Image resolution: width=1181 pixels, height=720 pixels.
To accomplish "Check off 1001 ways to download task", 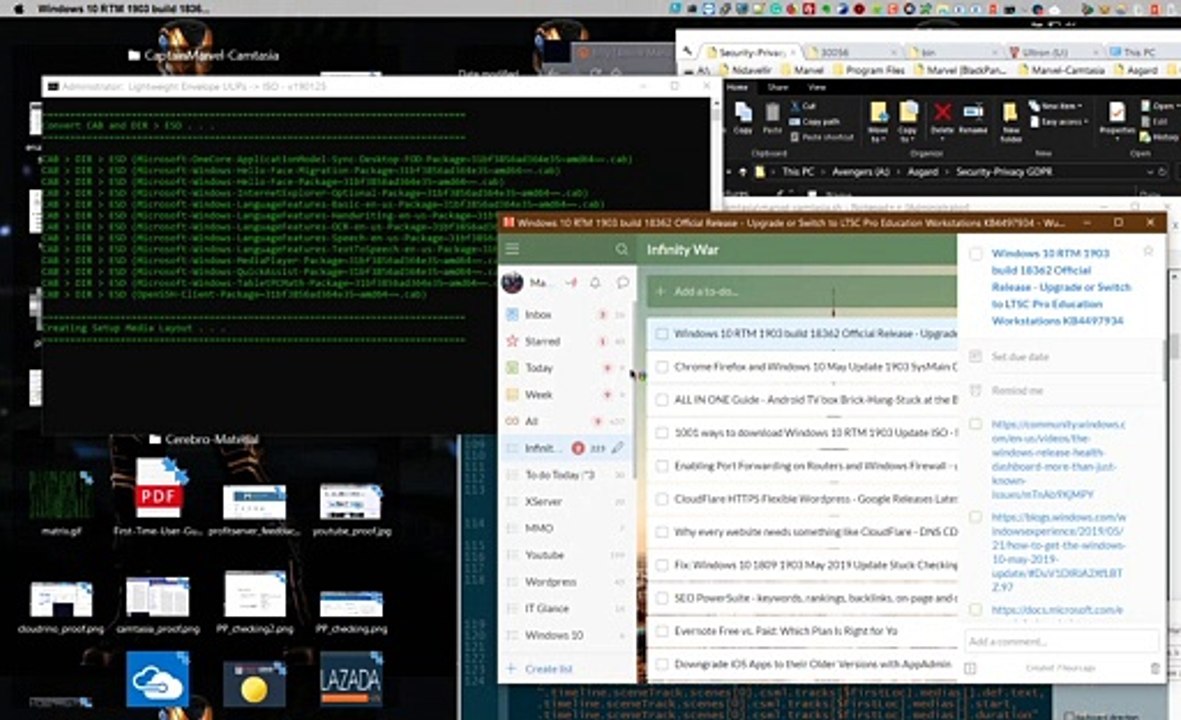I will (661, 433).
